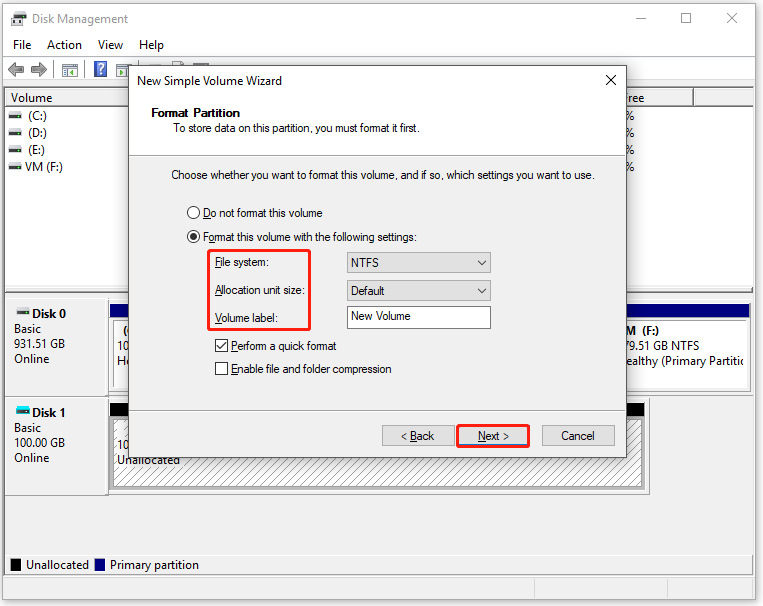Select the E: drive icon in volume list
This screenshot has width=763, height=606.
coord(15,150)
